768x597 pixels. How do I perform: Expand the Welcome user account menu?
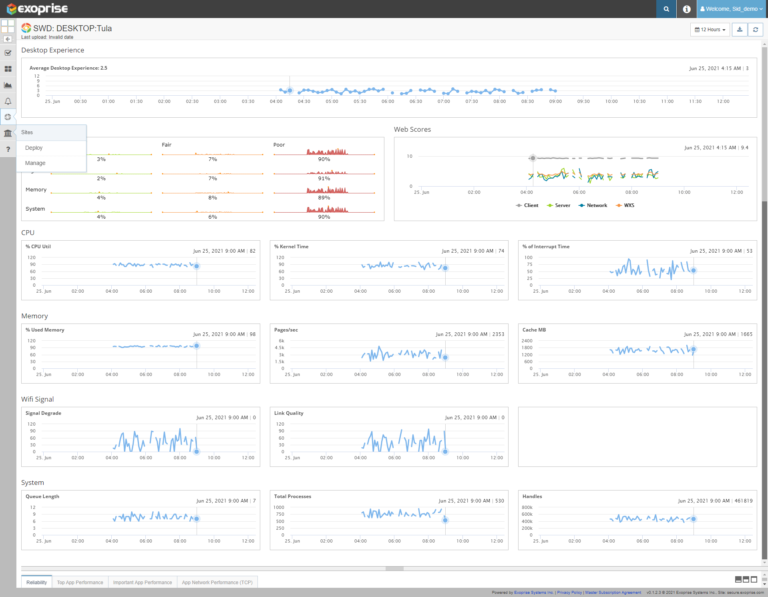(x=731, y=9)
